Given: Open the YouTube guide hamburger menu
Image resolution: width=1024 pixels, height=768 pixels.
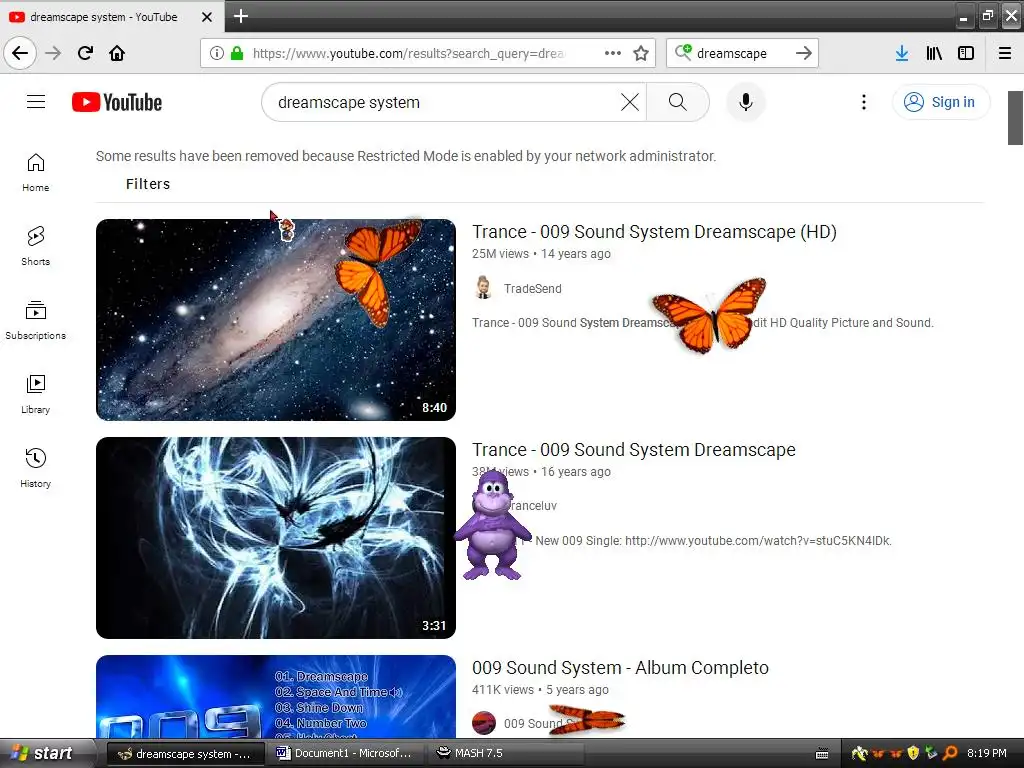Looking at the screenshot, I should point(36,102).
